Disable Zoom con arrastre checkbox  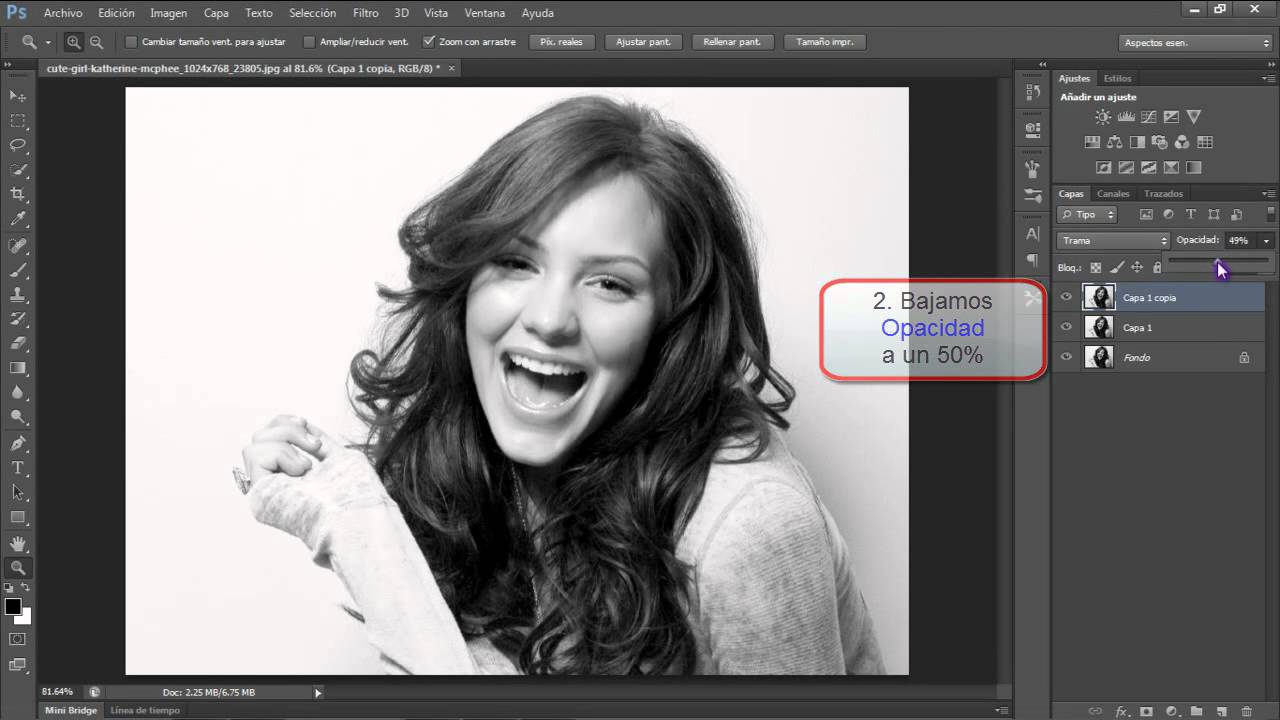429,42
